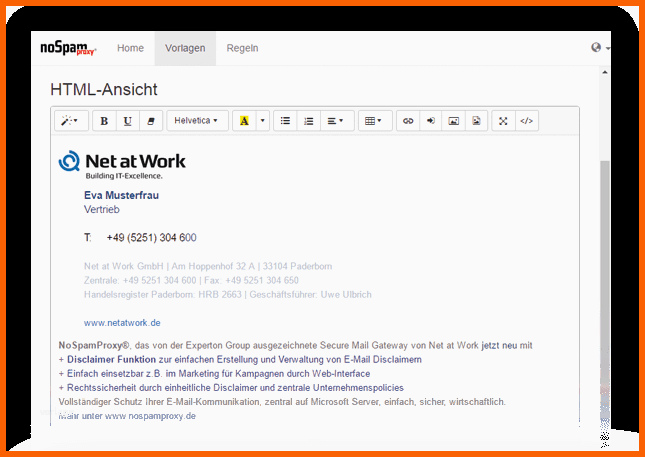Click the eraser remove-format icon
This screenshot has height=457, width=645.
point(151,121)
